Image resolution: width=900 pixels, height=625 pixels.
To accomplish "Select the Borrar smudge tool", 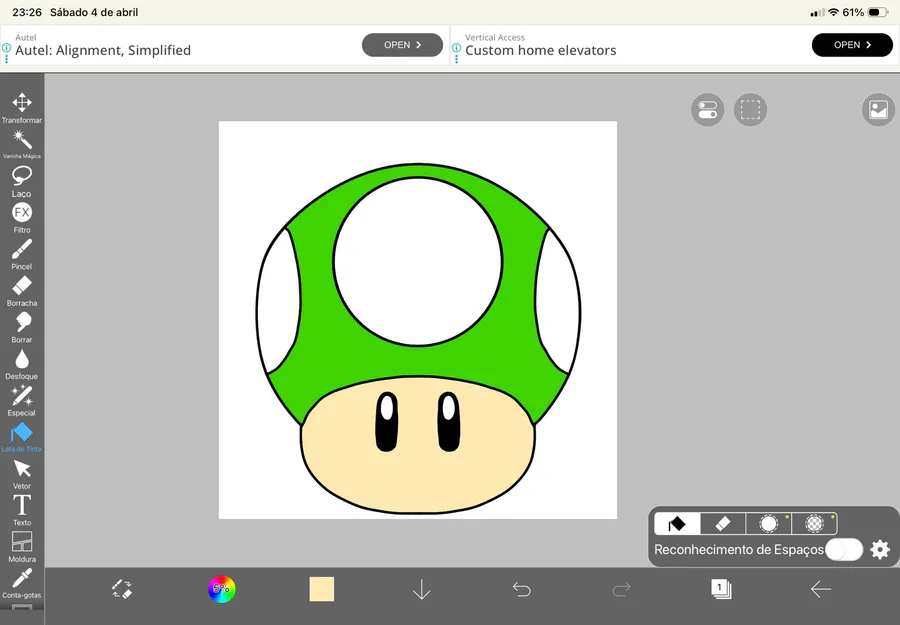I will click(22, 328).
